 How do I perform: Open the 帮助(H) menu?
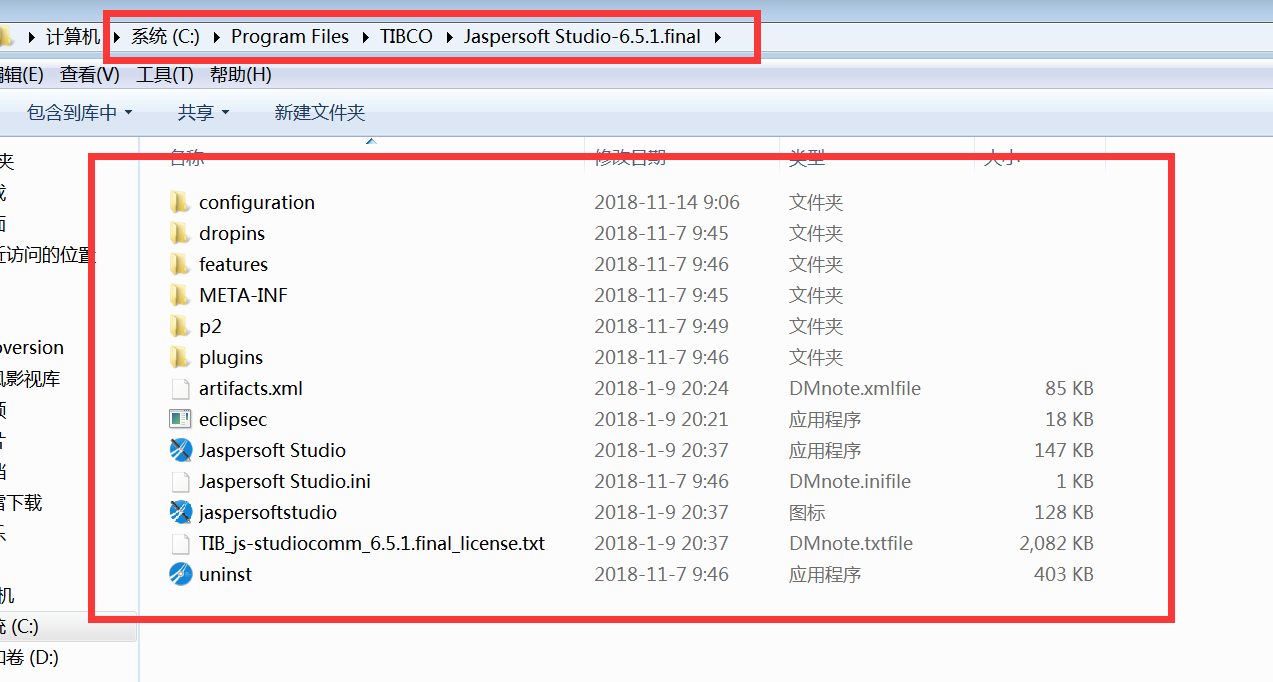pos(241,75)
